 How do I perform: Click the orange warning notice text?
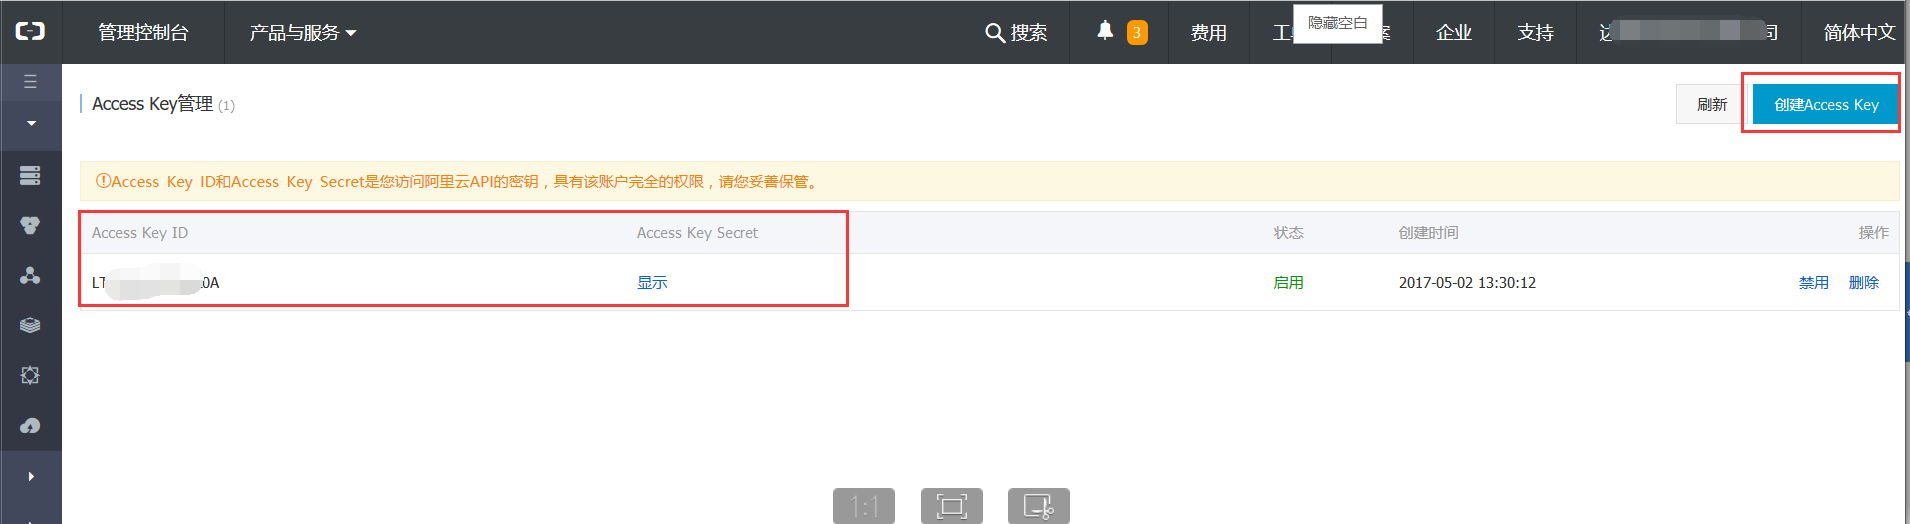458,182
